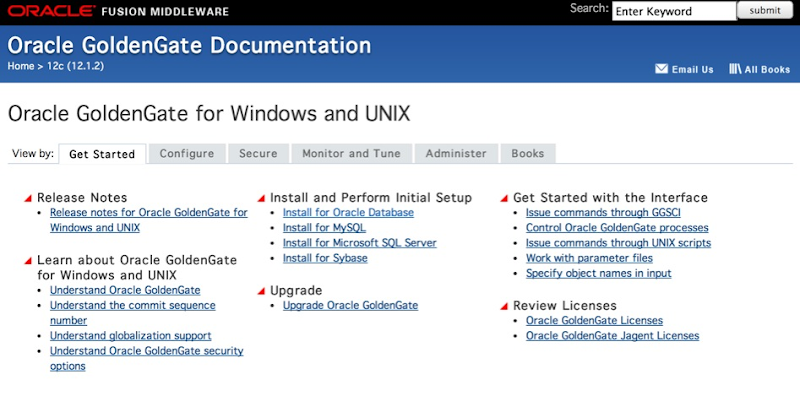
Task: Click red triangle beside Release Notes
Action: pyautogui.click(x=28, y=198)
